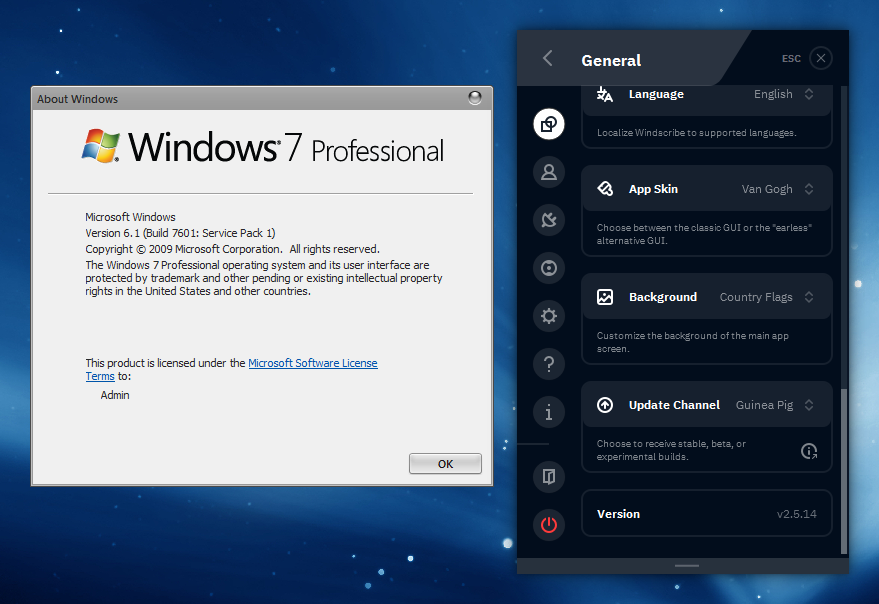Image resolution: width=879 pixels, height=604 pixels.
Task: Open the About info icon in sidebar
Action: (548, 411)
